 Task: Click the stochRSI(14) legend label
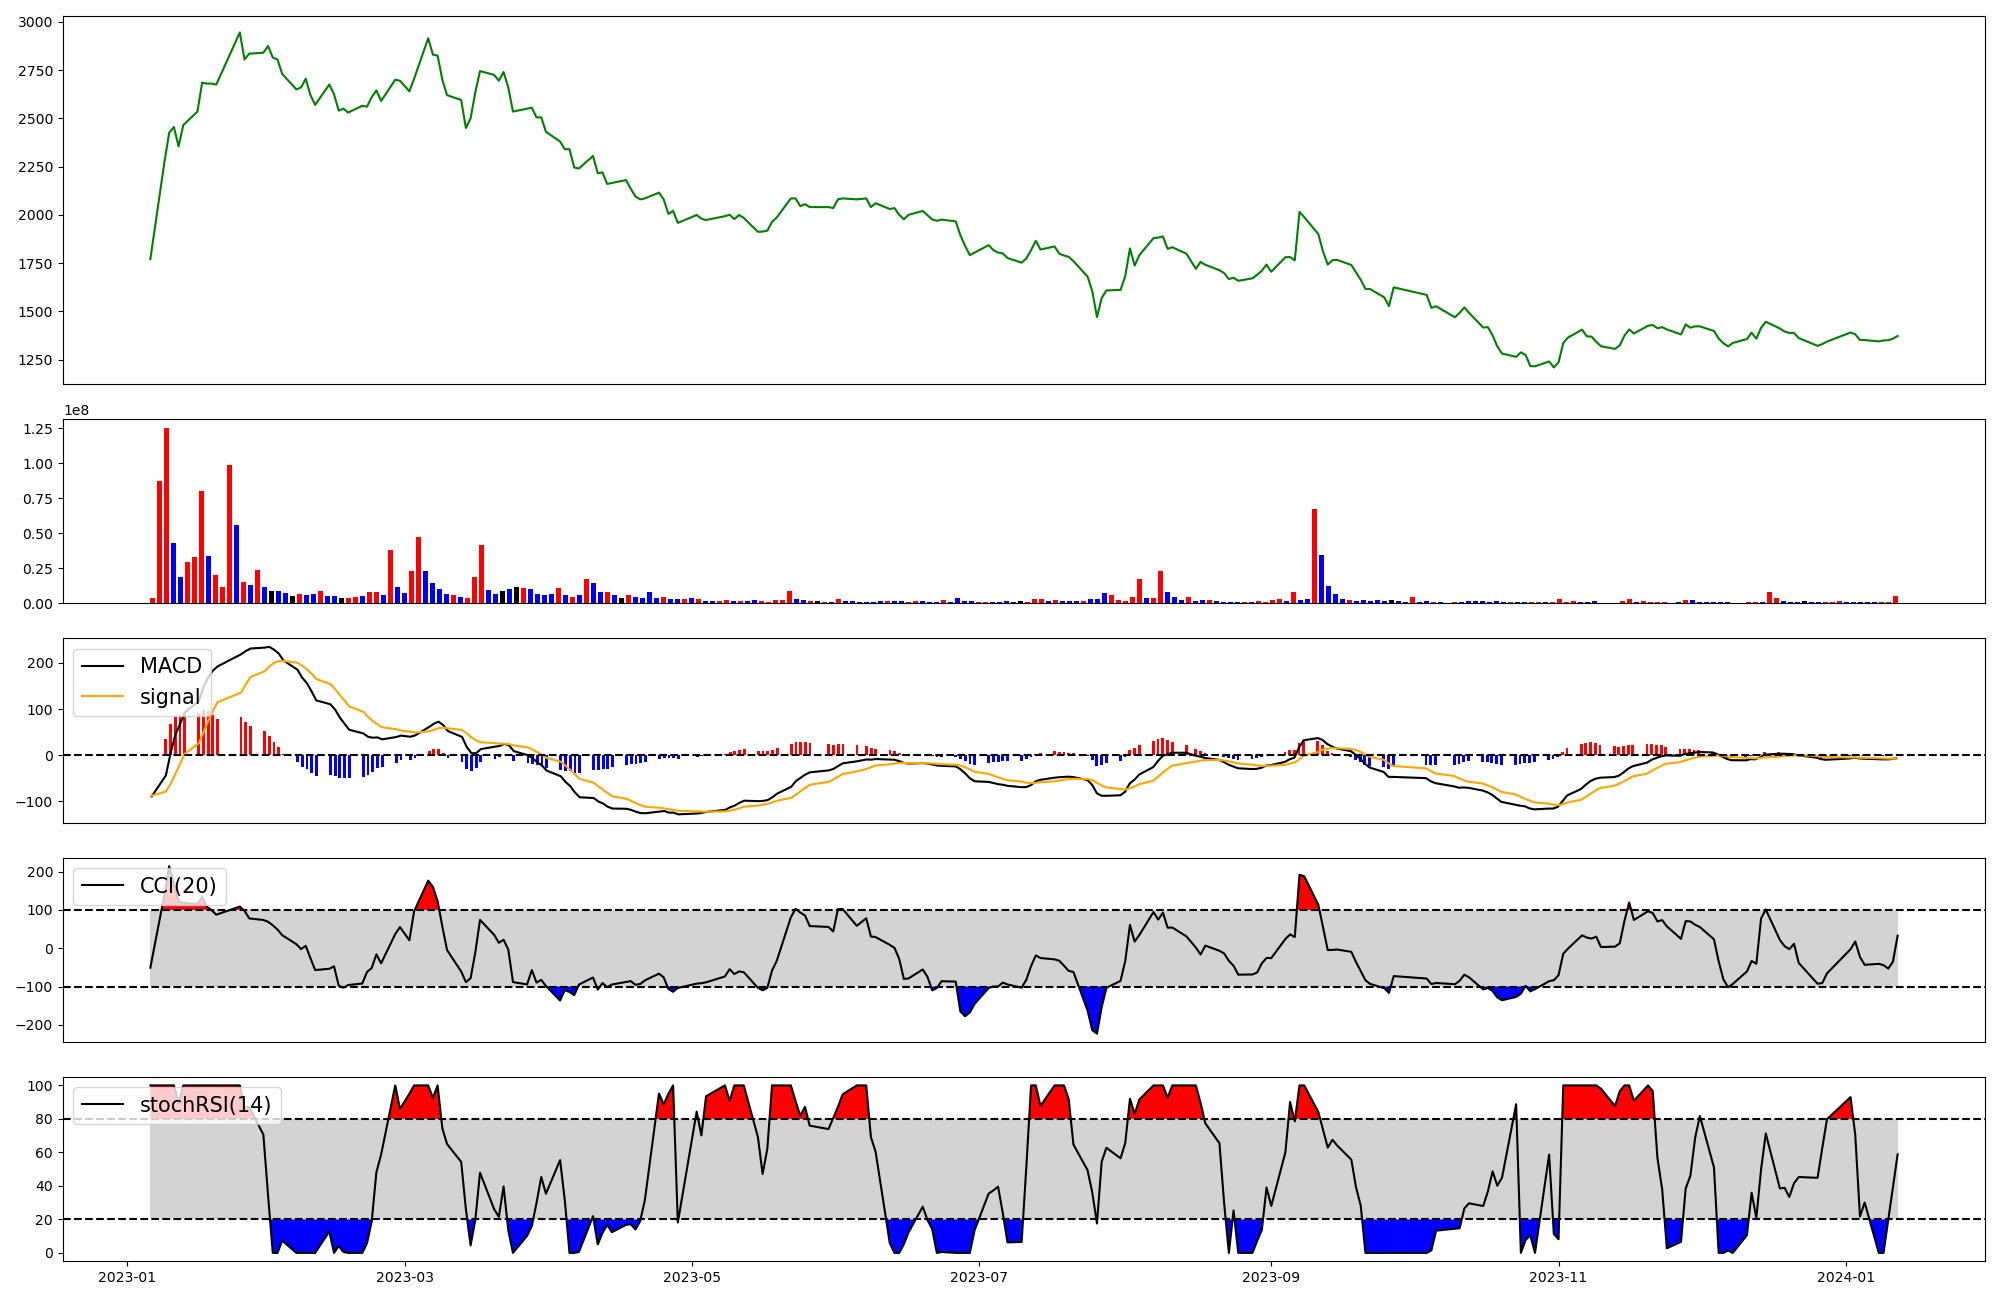coord(205,1105)
